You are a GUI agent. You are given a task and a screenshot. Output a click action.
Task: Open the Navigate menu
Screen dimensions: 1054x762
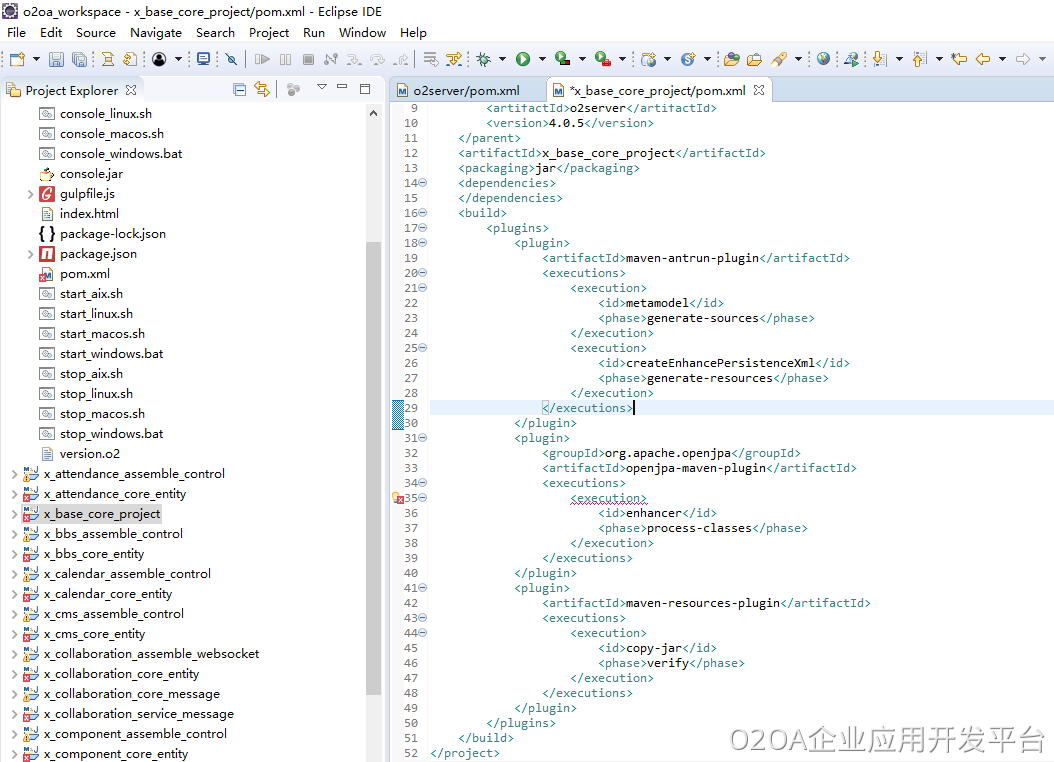(155, 32)
